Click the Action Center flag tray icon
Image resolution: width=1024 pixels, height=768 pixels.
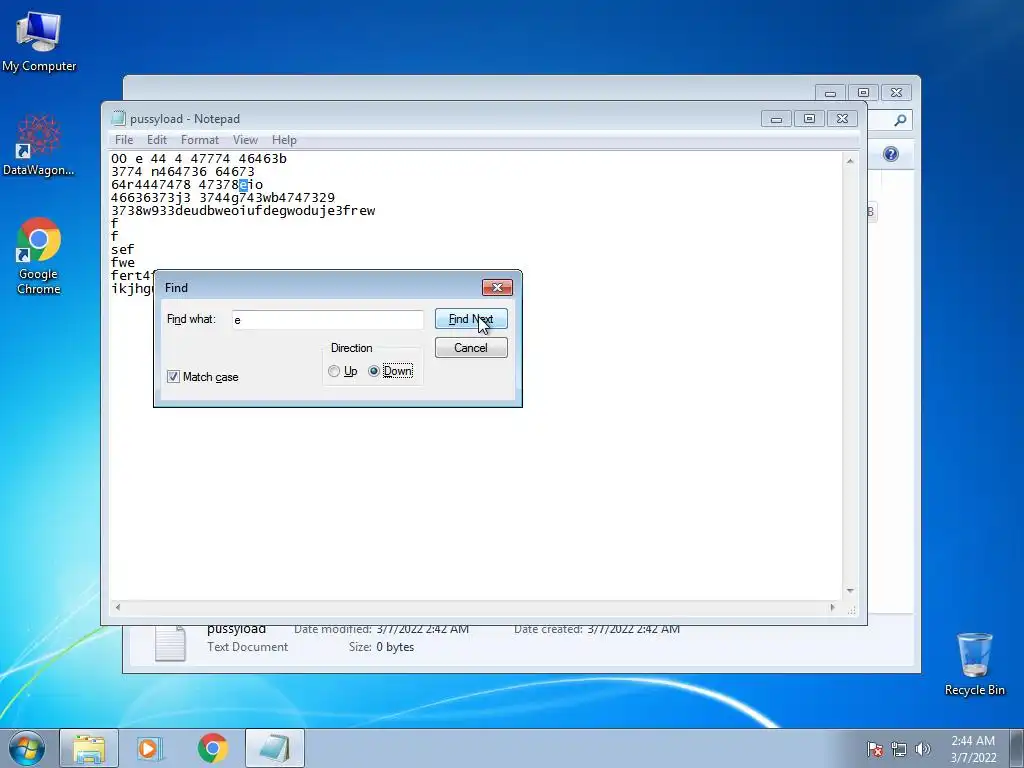tap(874, 749)
